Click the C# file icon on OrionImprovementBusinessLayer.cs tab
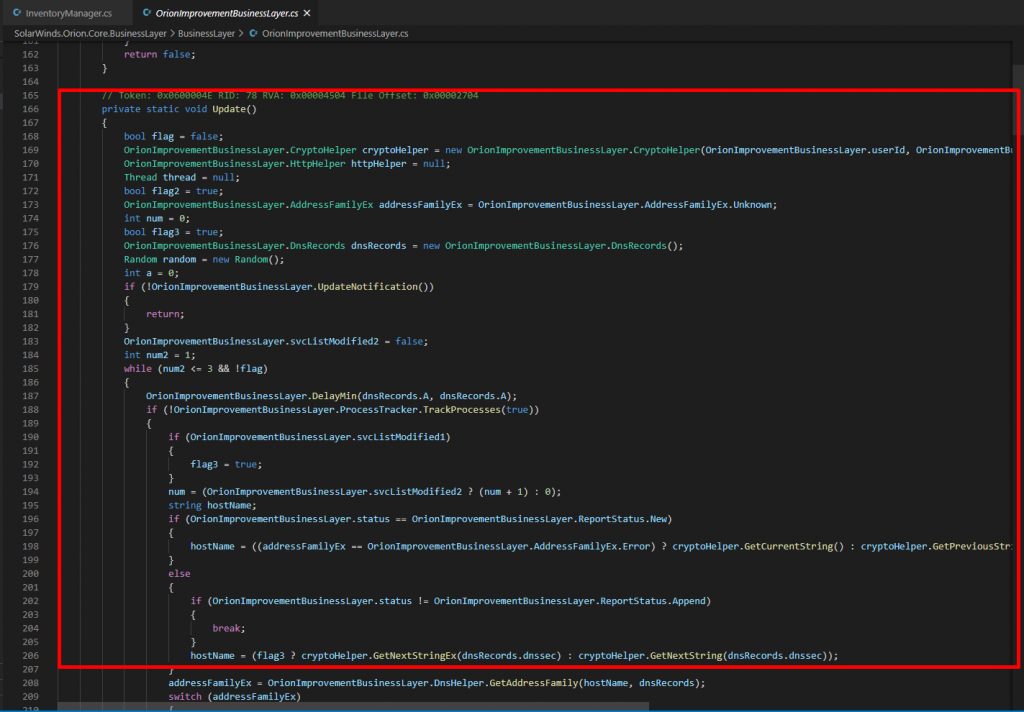1024x712 pixels. pos(147,13)
